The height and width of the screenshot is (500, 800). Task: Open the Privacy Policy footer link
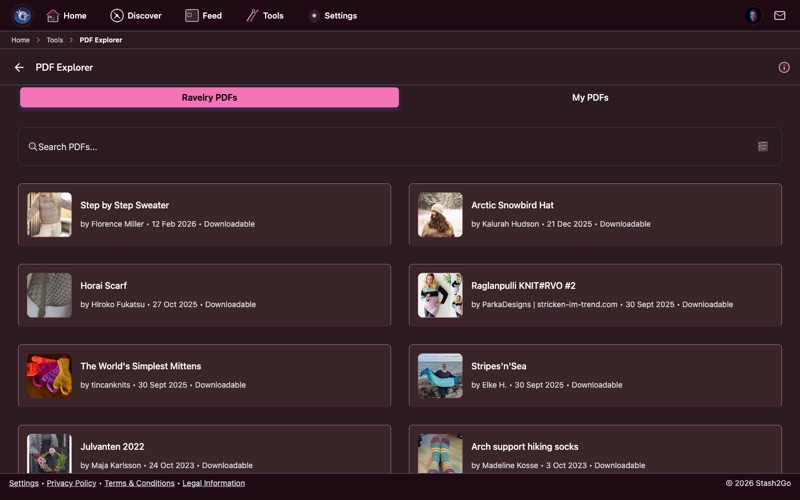click(71, 483)
